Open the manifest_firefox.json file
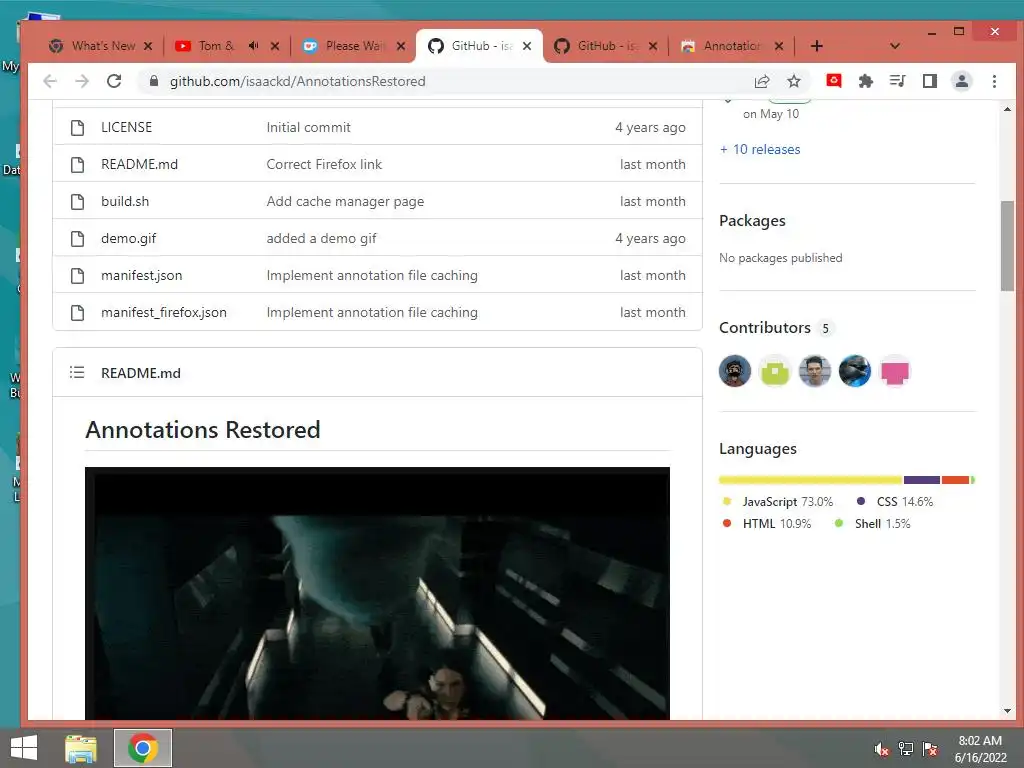Viewport: 1024px width, 768px height. pyautogui.click(x=164, y=312)
